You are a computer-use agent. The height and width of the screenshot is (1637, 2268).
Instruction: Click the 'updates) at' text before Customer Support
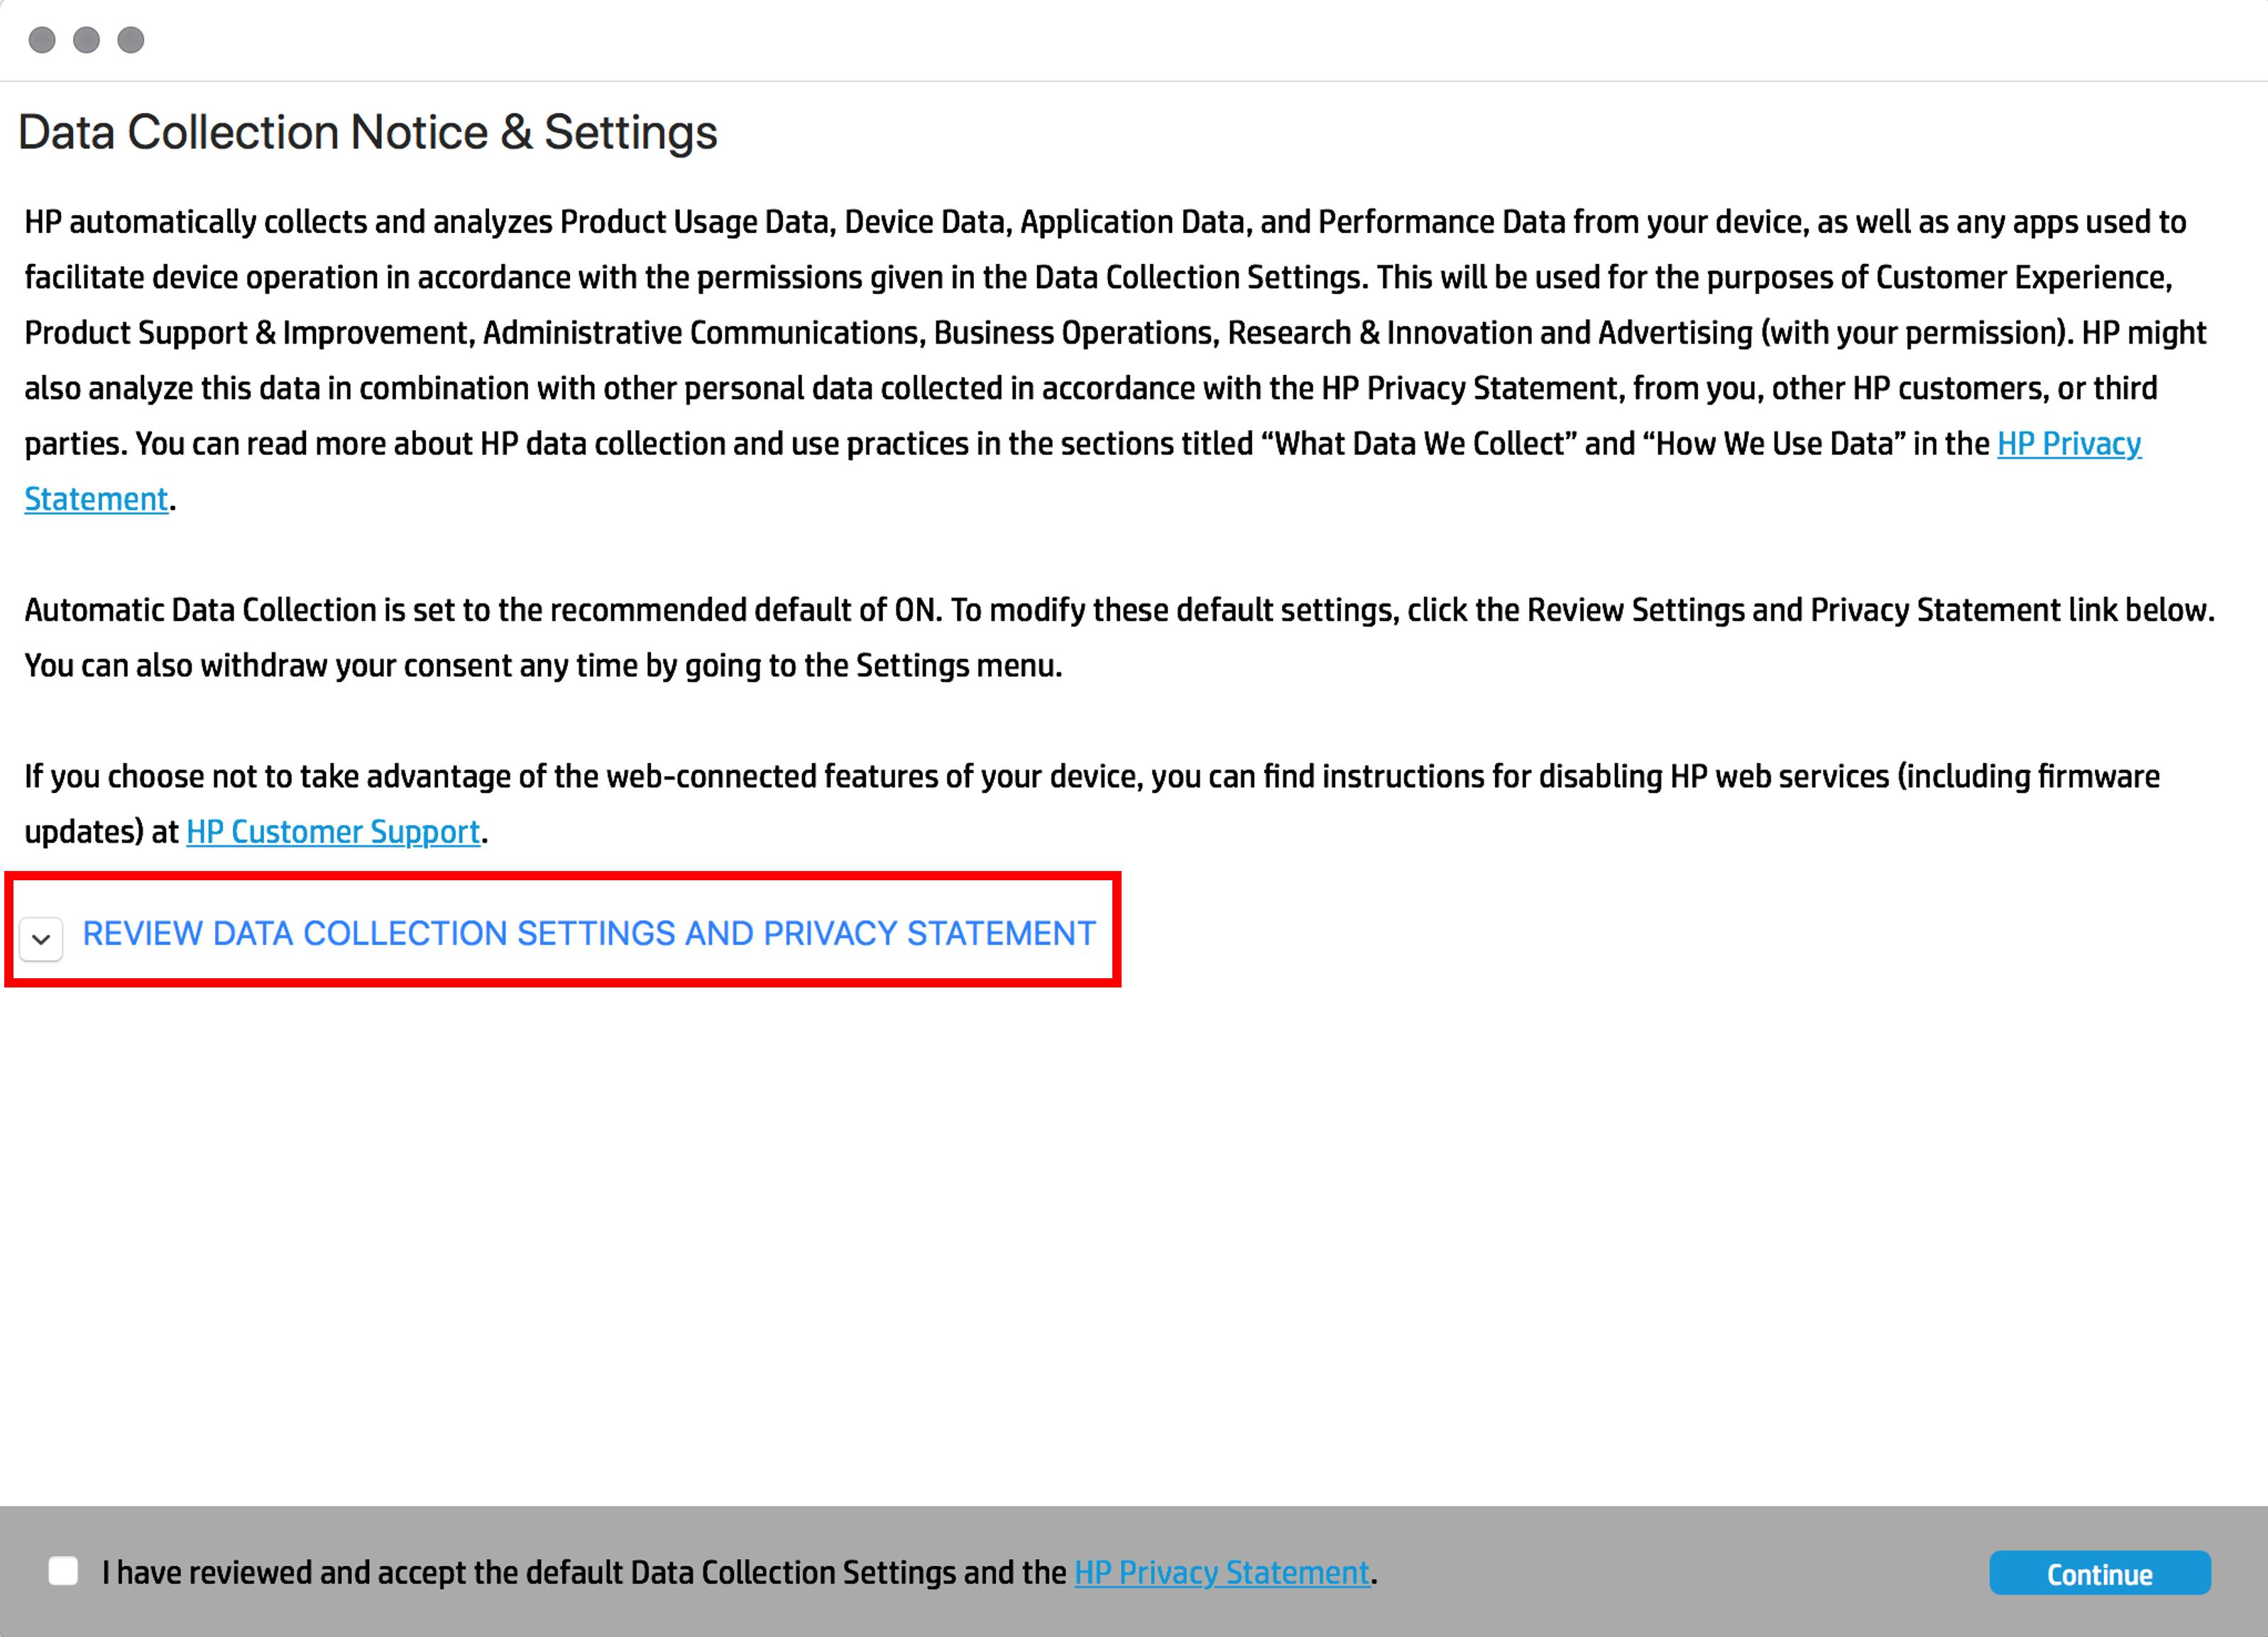tap(100, 832)
